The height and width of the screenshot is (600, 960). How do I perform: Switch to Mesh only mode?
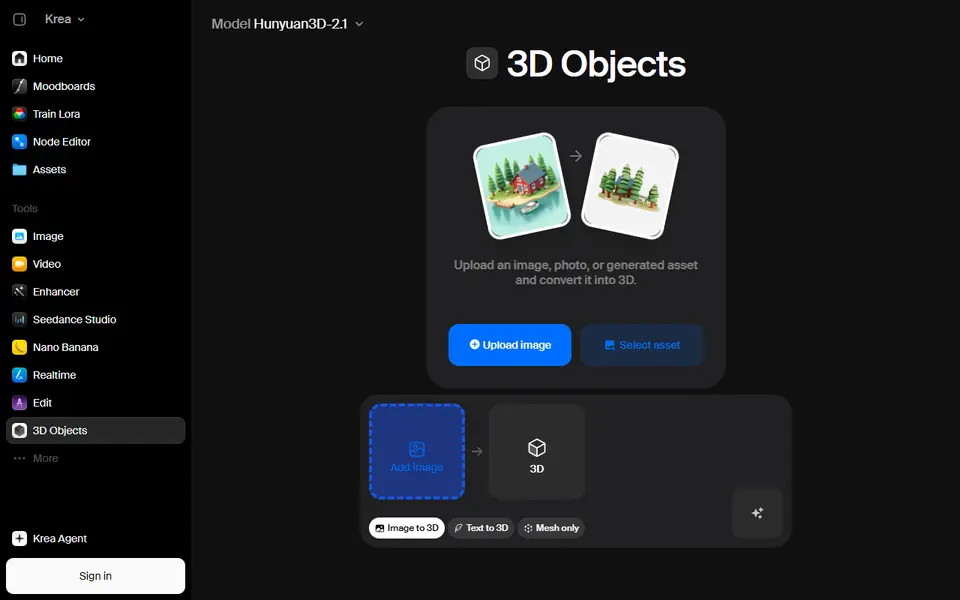[551, 528]
